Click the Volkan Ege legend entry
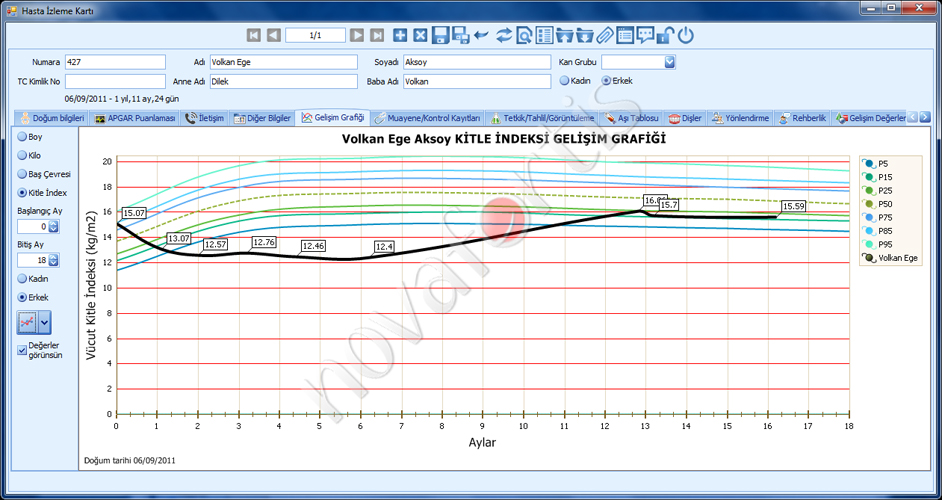Viewport: 942px width, 500px height. pyautogui.click(x=890, y=258)
